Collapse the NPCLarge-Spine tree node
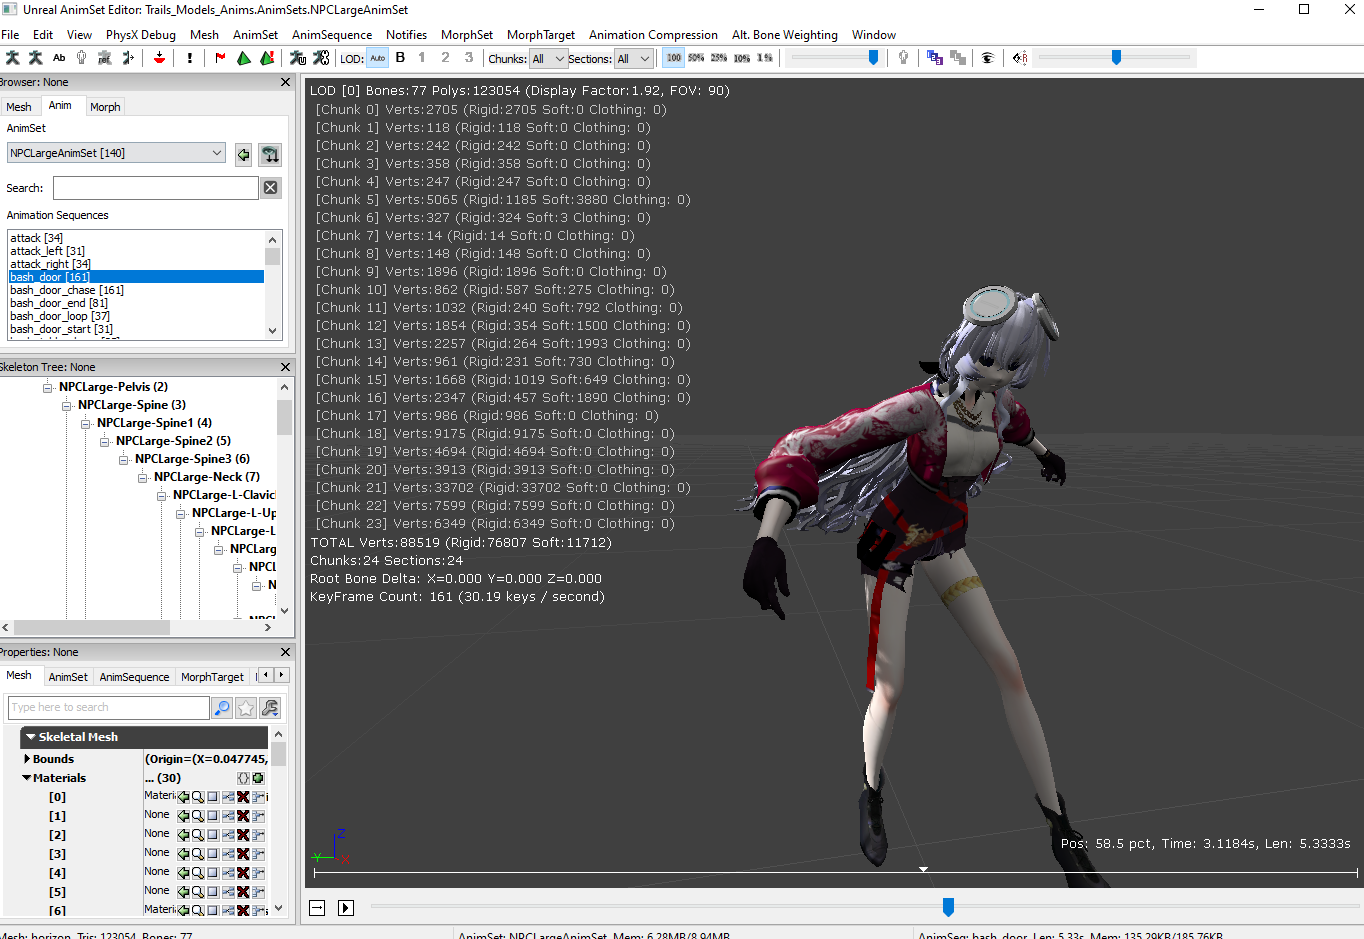Viewport: 1364px width, 939px height. [x=67, y=405]
